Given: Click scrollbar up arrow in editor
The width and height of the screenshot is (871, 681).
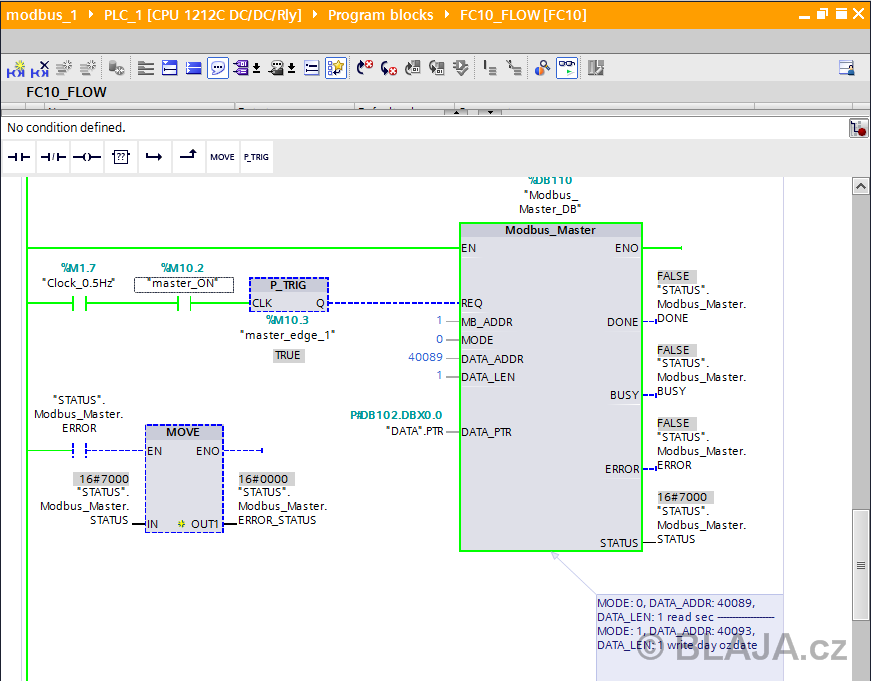Looking at the screenshot, I should (x=860, y=186).
